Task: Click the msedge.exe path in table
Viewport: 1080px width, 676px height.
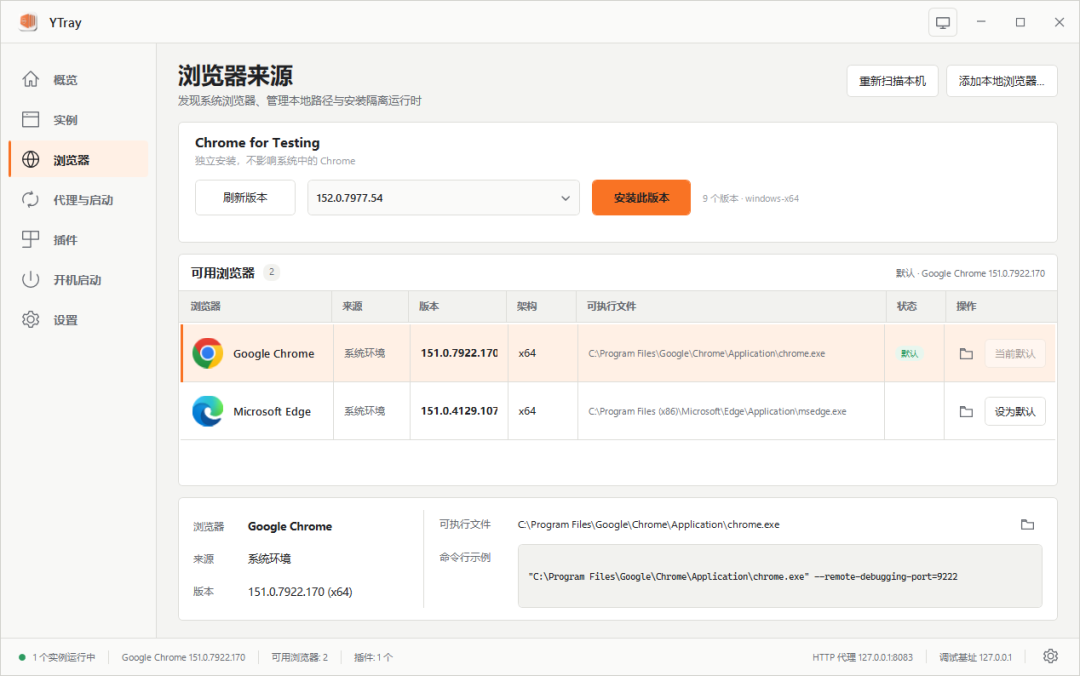Action: 717,411
